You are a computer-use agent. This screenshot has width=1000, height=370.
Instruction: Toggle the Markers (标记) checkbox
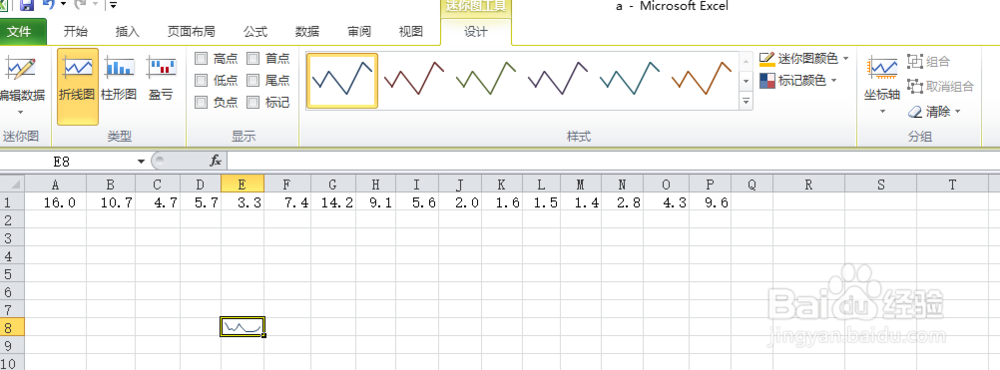tap(253, 102)
